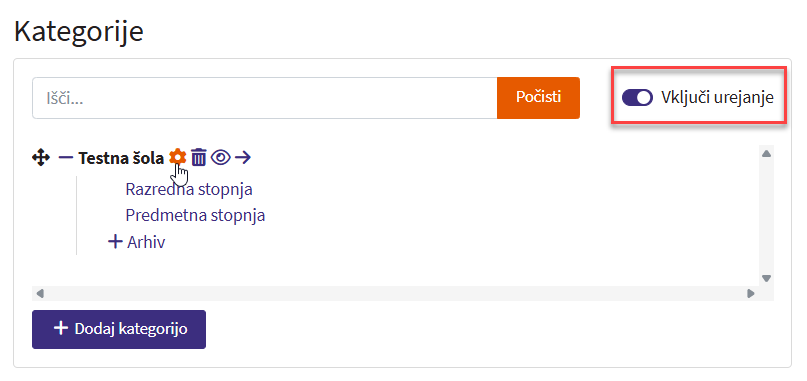Screen dimensions: 807x381
Task: Click the right arrow next to Testna šola
Action: click(x=242, y=158)
